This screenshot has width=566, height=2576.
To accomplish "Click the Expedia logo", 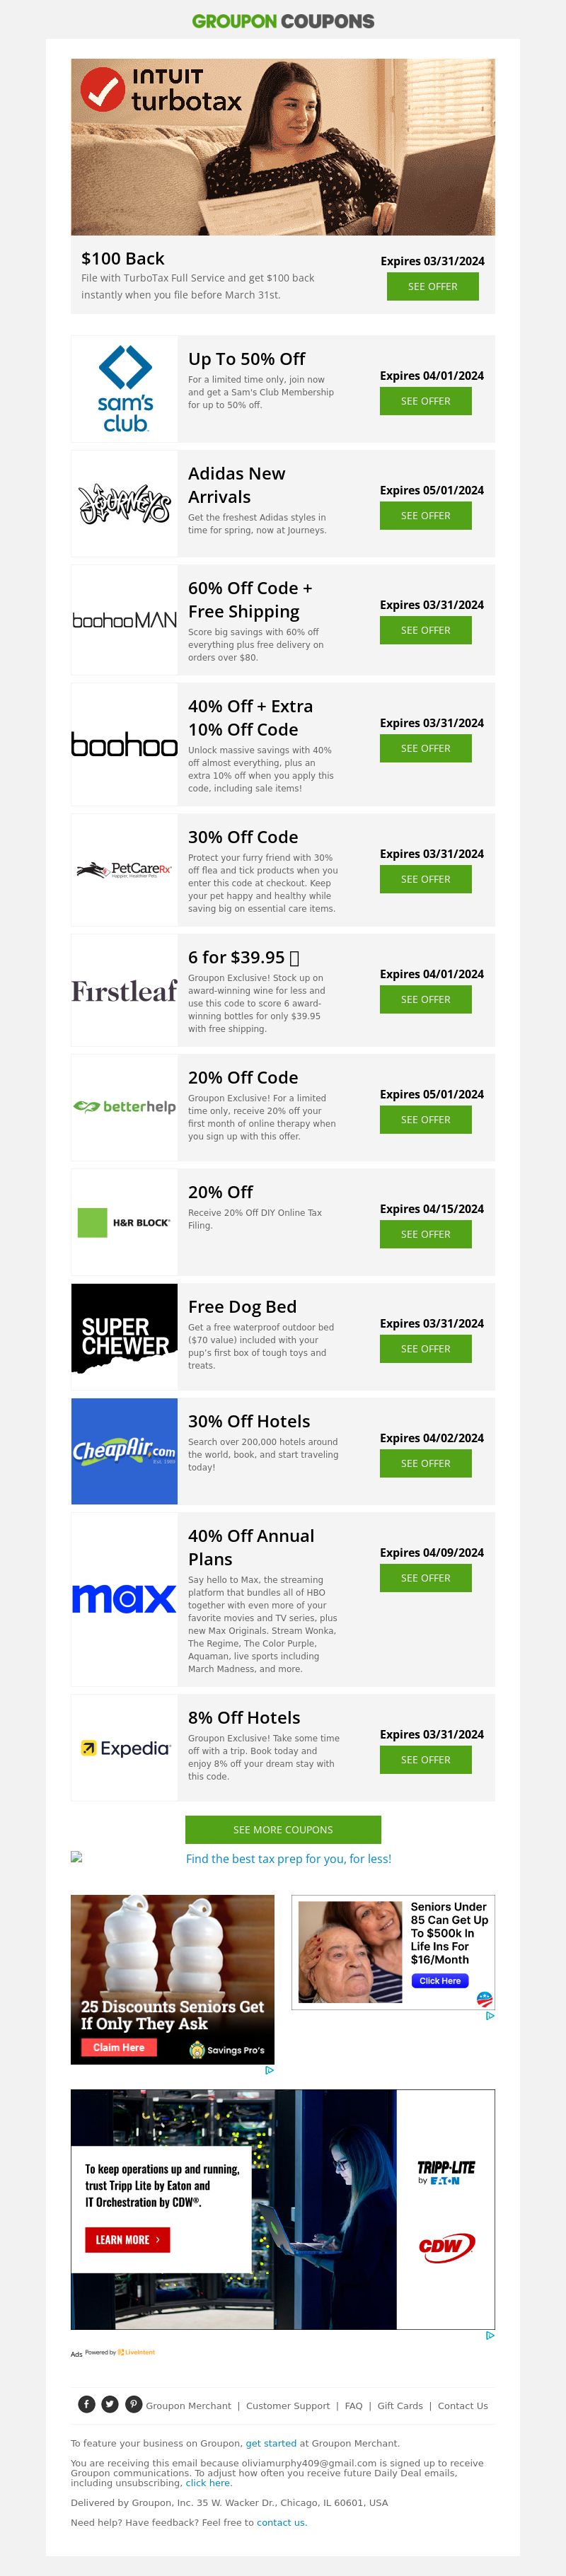I will 125,1748.
